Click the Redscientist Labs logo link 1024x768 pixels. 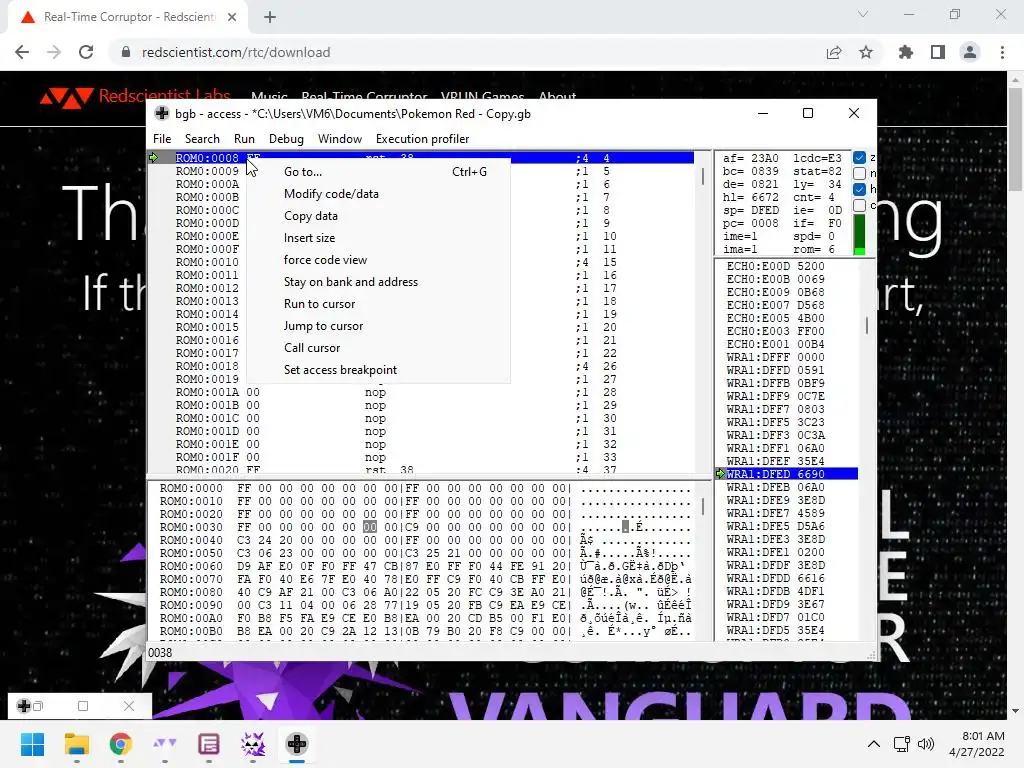(135, 97)
